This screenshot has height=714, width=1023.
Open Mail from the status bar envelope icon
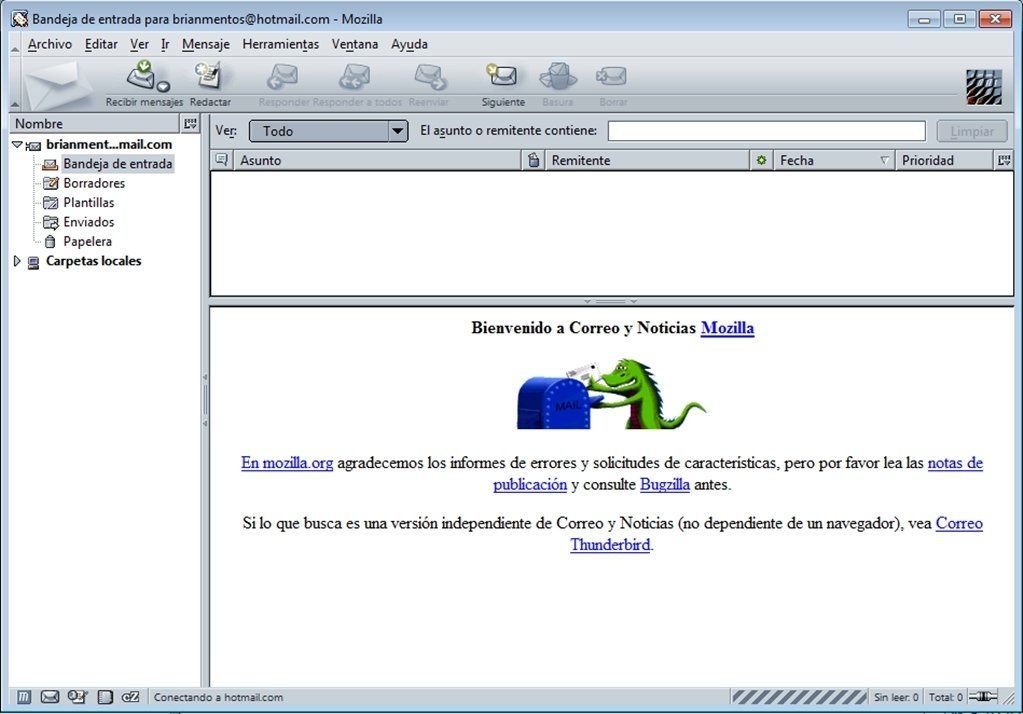coord(50,697)
